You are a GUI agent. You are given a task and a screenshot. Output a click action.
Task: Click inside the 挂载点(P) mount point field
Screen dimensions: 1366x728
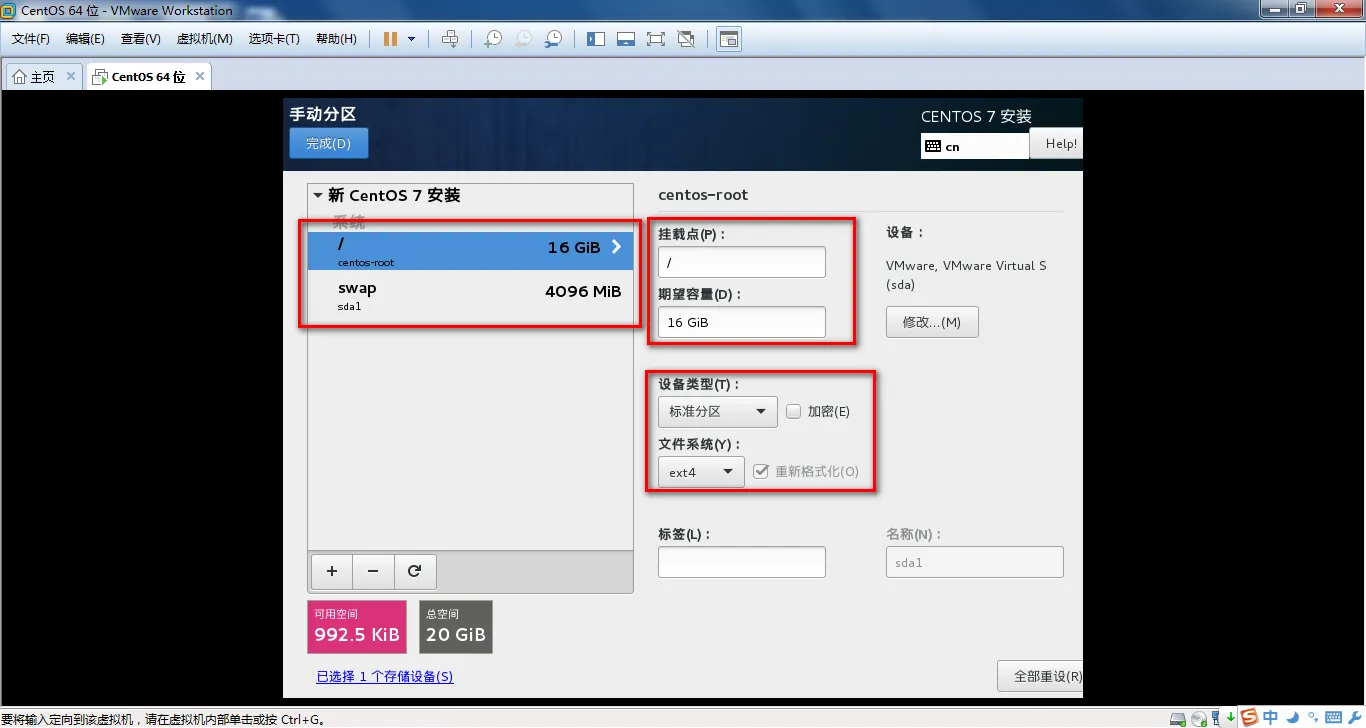tap(742, 262)
